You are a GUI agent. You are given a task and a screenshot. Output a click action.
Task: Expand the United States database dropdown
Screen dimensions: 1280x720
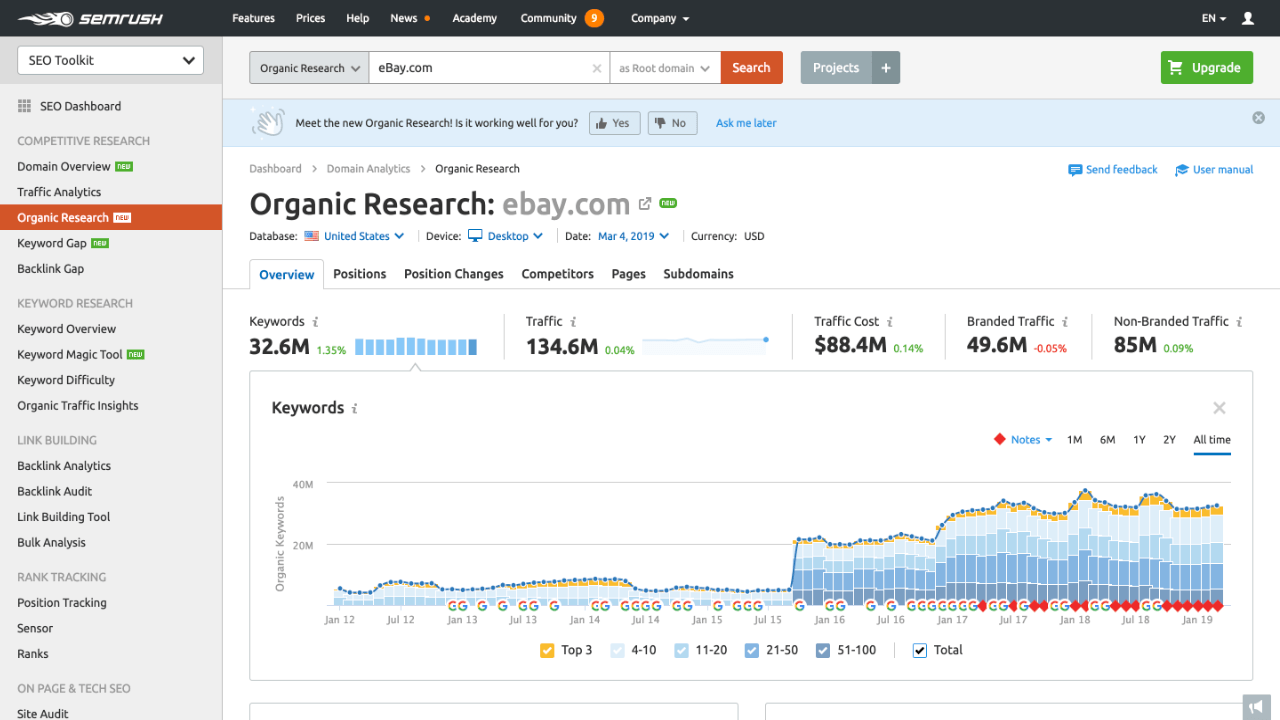pos(364,237)
